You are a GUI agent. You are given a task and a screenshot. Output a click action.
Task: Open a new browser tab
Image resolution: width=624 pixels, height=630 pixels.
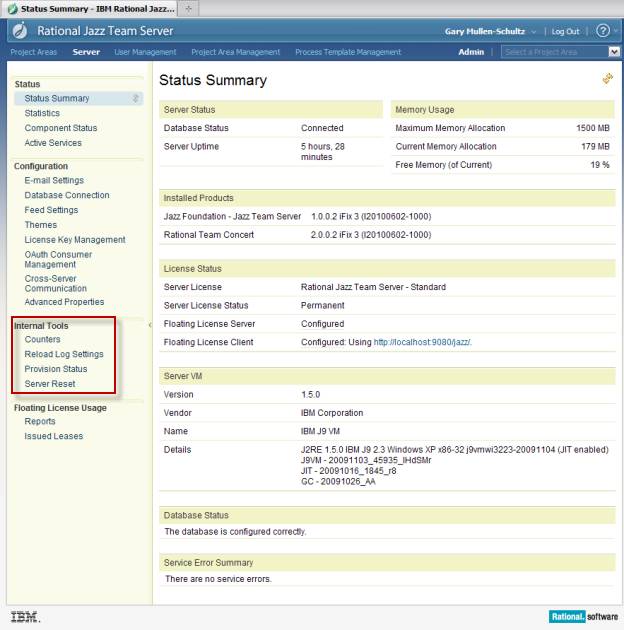pos(188,8)
